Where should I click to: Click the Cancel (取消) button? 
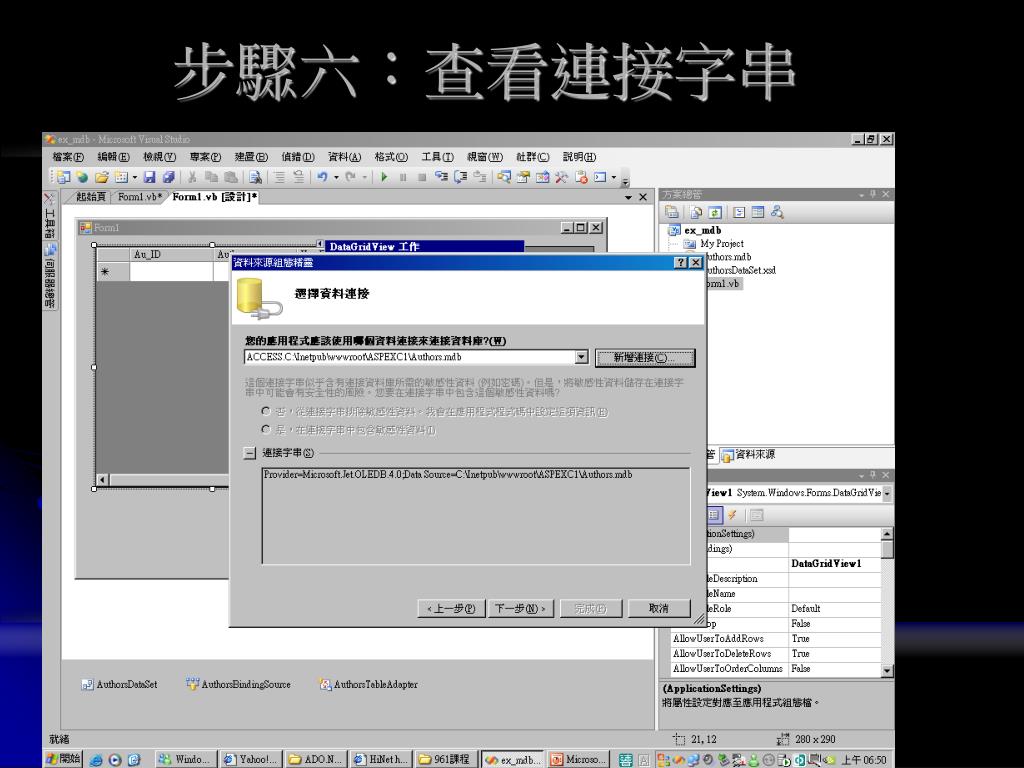tap(659, 608)
